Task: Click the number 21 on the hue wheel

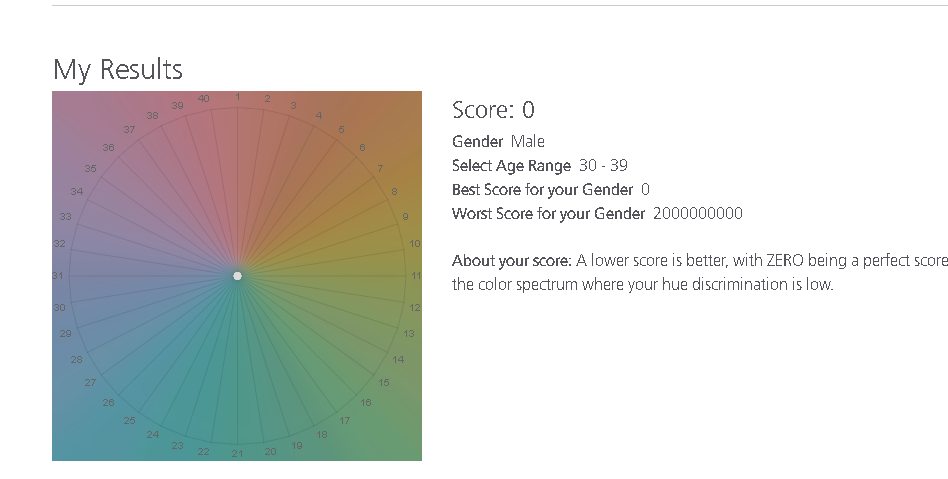Action: click(237, 454)
